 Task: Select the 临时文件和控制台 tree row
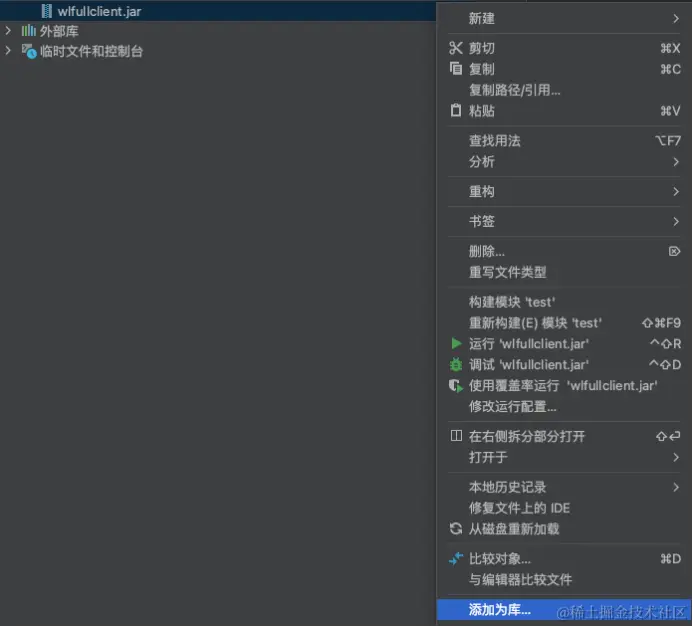218,51
